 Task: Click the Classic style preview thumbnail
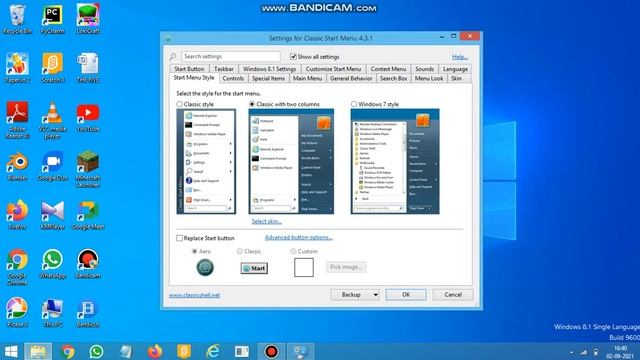tap(206, 161)
